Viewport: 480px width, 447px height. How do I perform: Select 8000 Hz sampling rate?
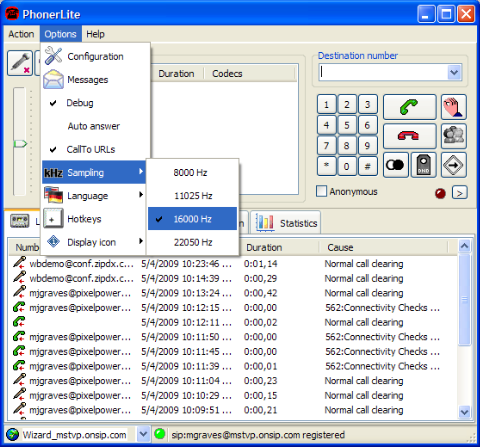(192, 173)
